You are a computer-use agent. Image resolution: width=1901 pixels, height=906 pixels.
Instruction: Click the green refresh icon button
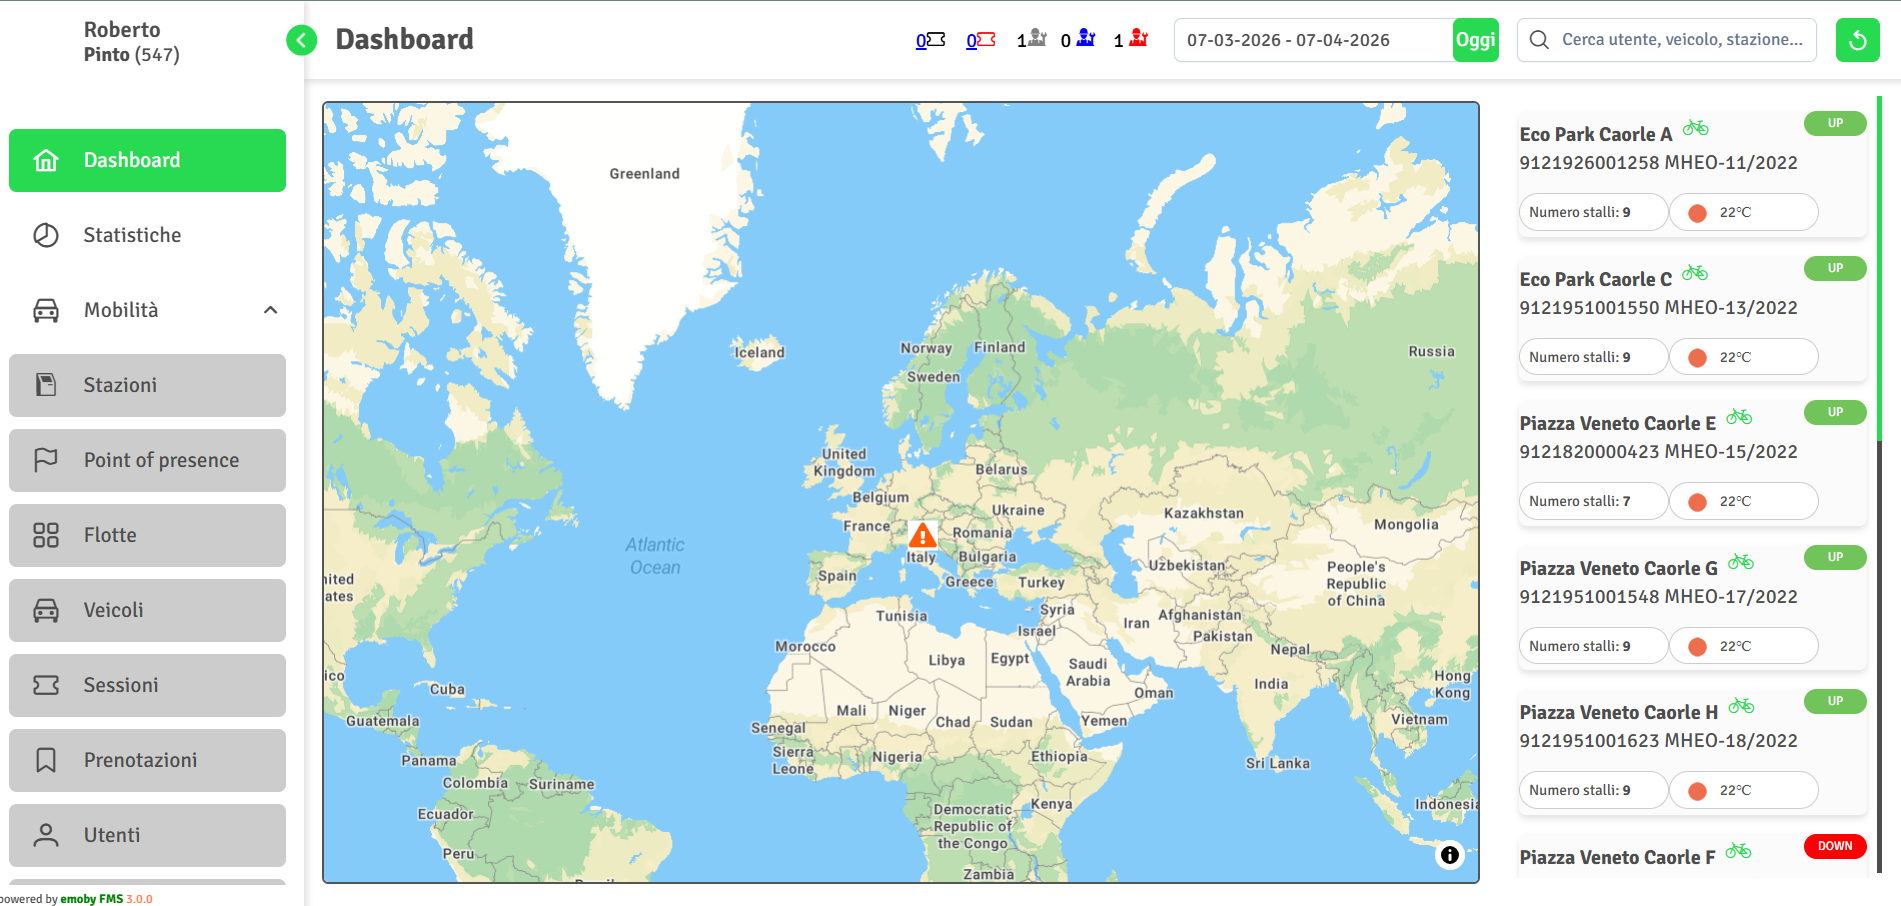coord(1857,40)
